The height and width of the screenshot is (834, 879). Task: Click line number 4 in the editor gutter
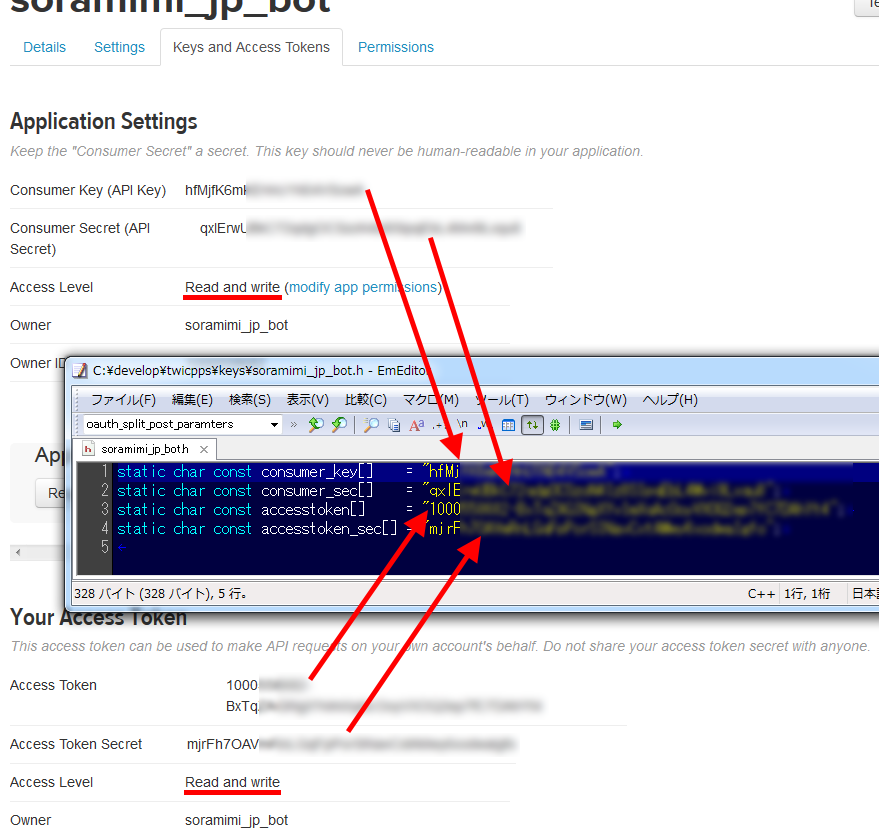click(104, 529)
